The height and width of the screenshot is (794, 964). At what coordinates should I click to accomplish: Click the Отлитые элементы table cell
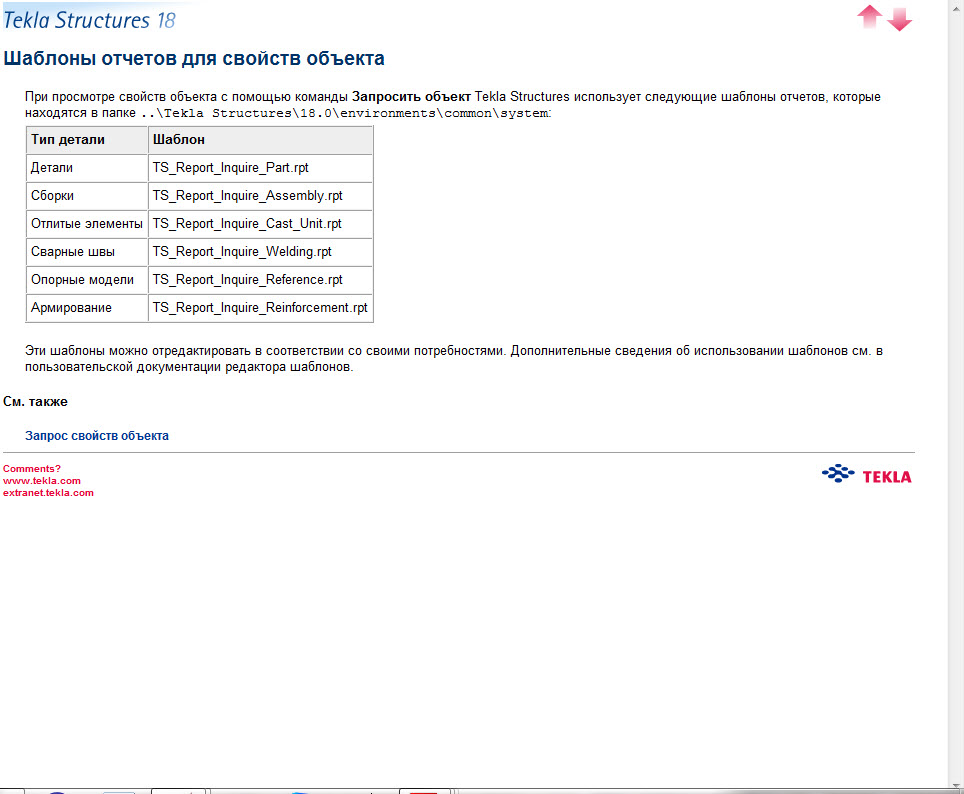pos(87,224)
